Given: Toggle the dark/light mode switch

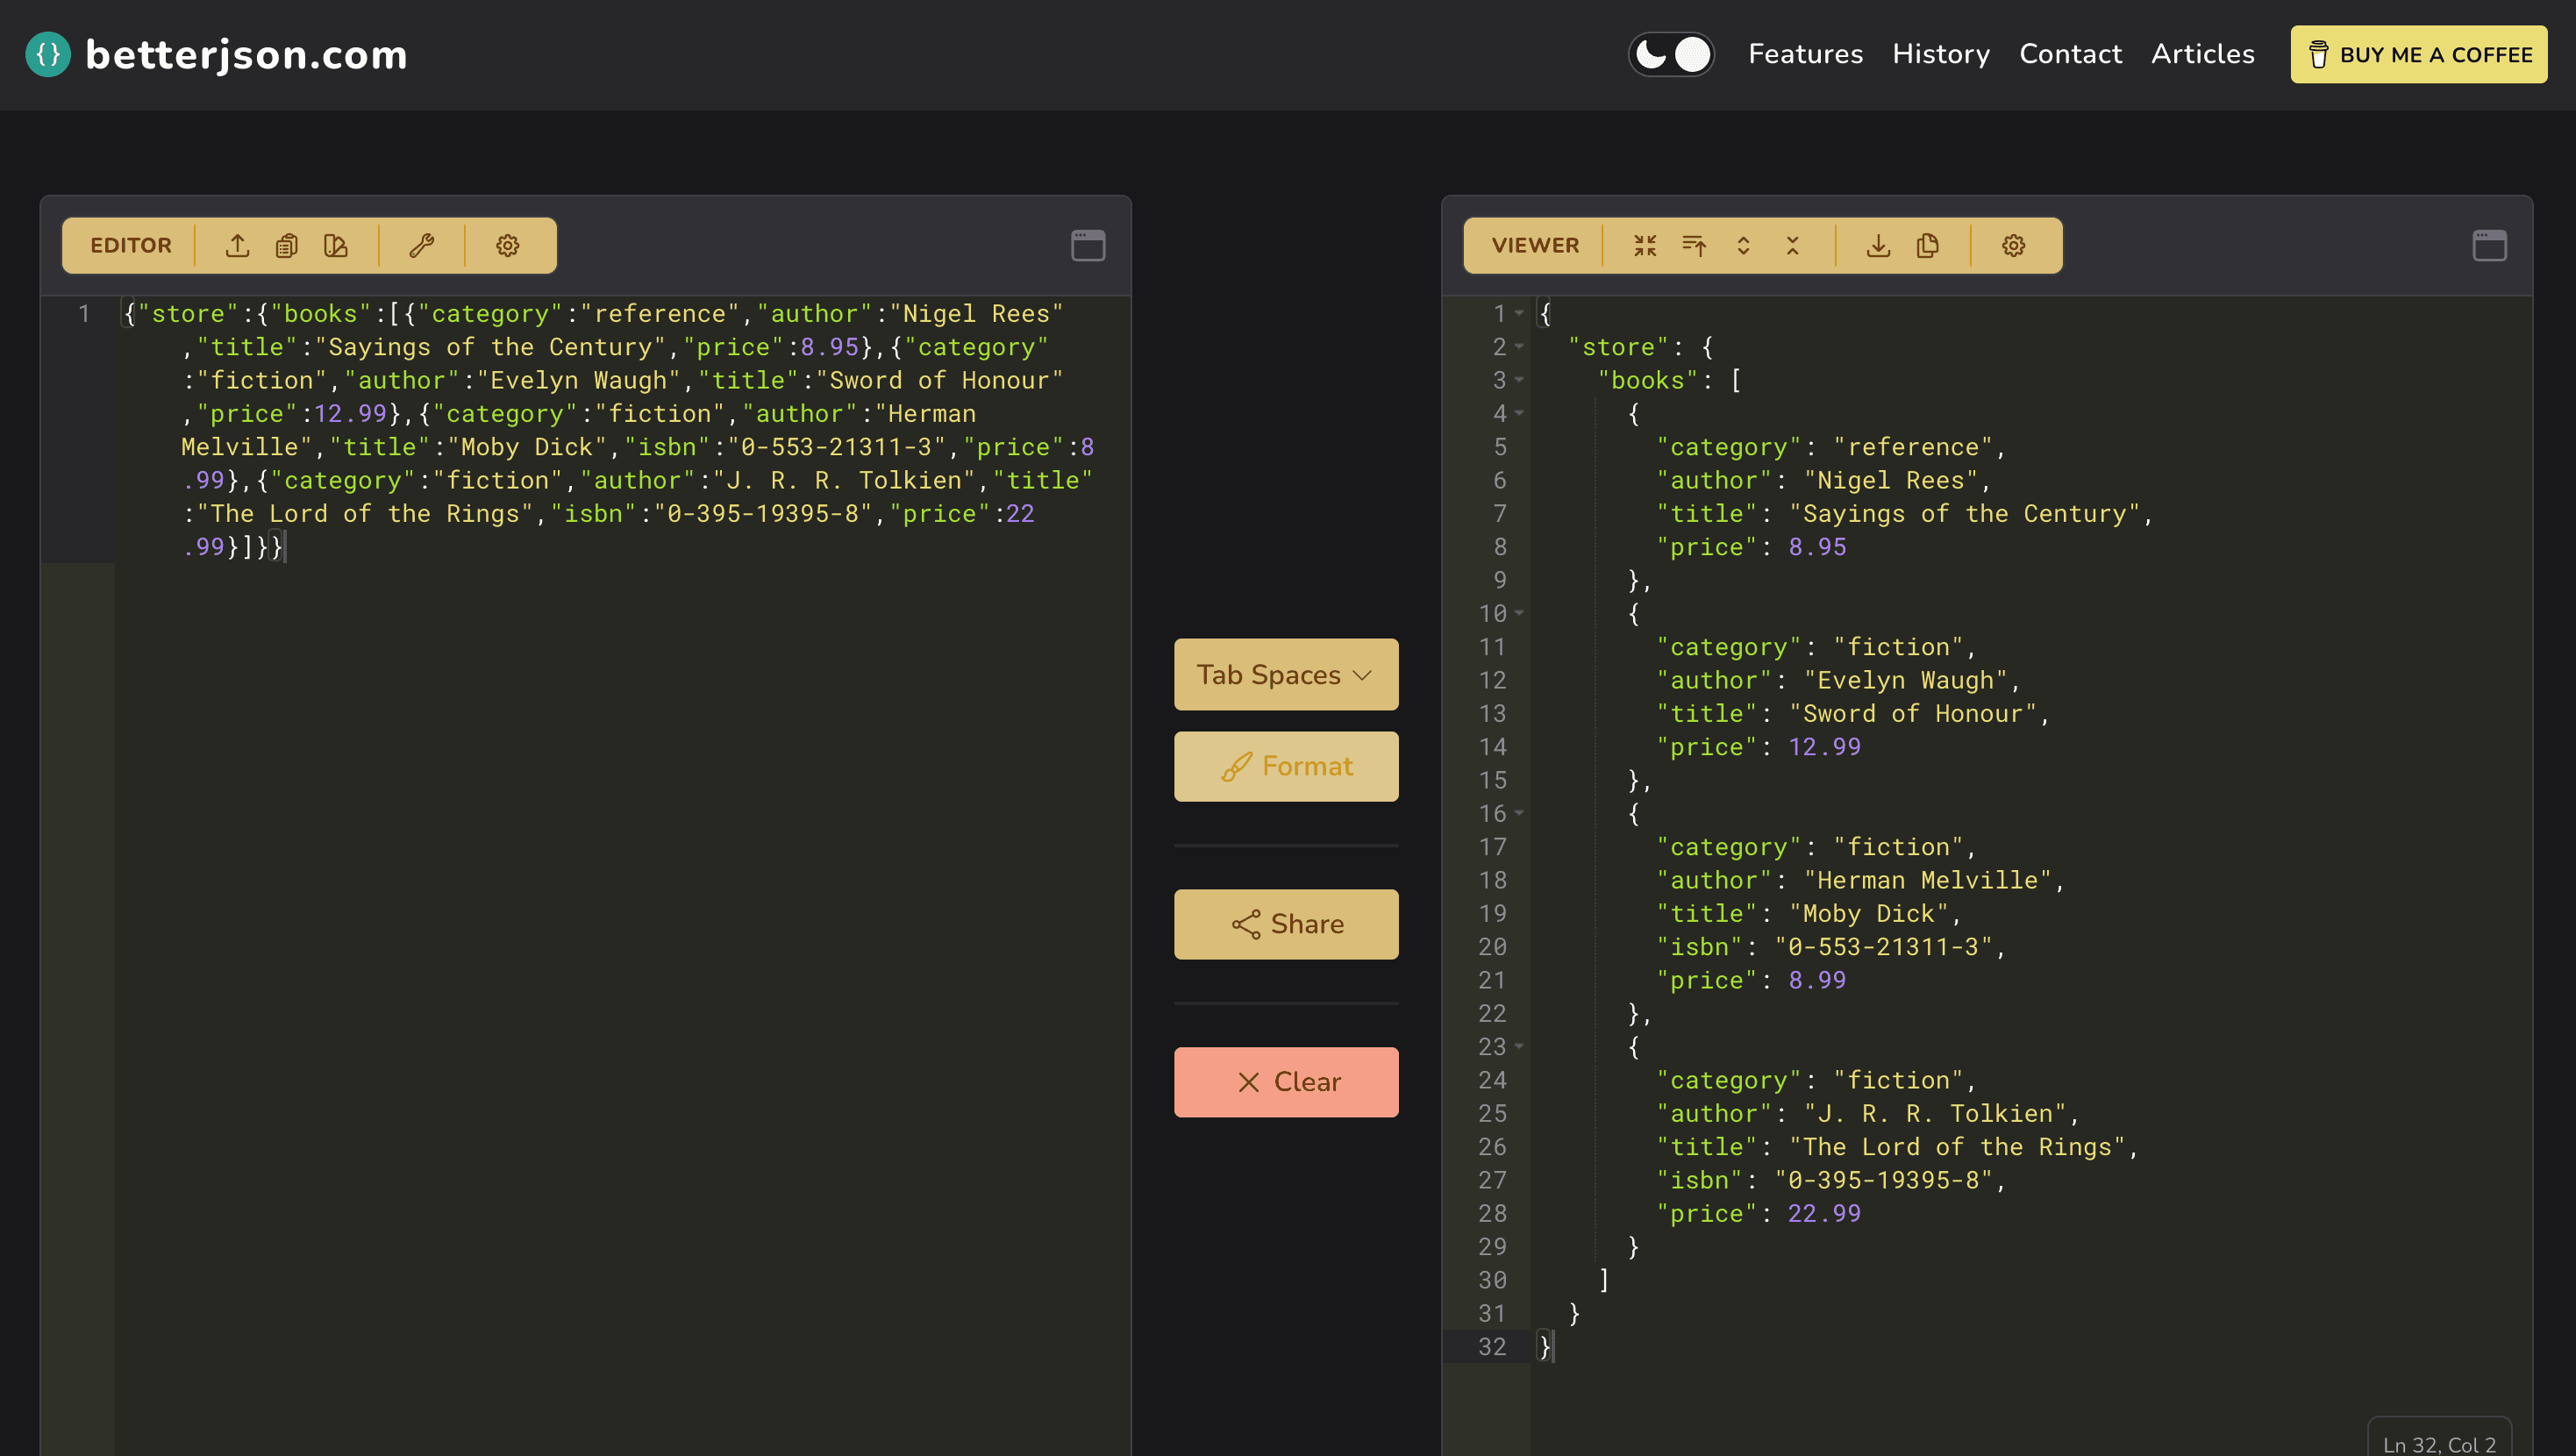Looking at the screenshot, I should click(1671, 54).
